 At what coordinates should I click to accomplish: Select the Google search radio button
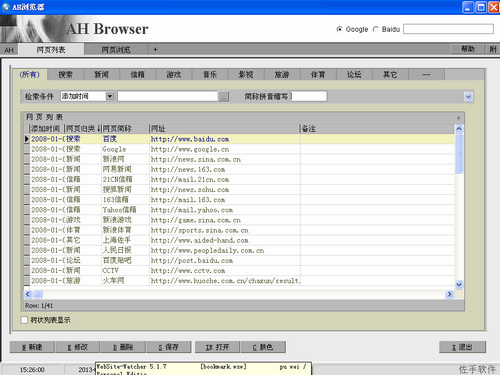tap(339, 29)
